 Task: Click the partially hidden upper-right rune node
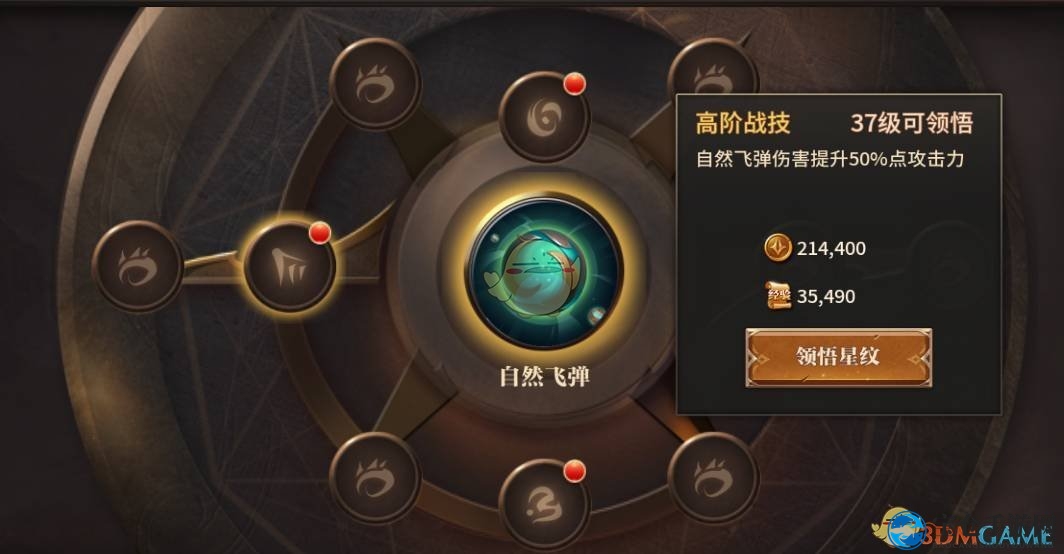click(x=712, y=68)
